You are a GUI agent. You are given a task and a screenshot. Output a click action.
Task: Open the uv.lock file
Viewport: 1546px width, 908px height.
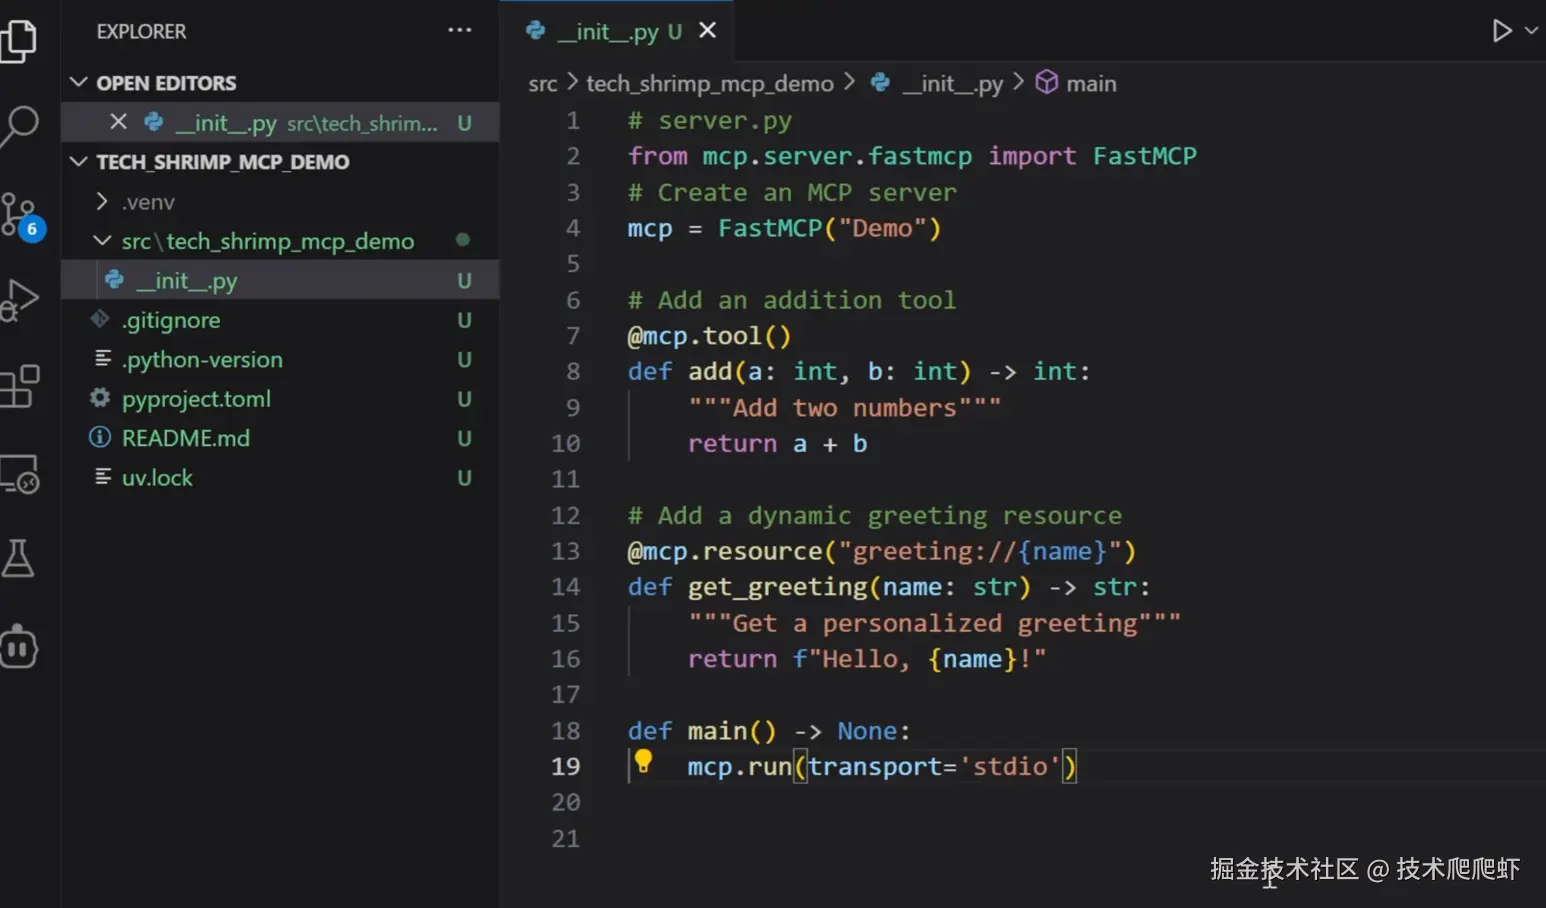point(280,478)
